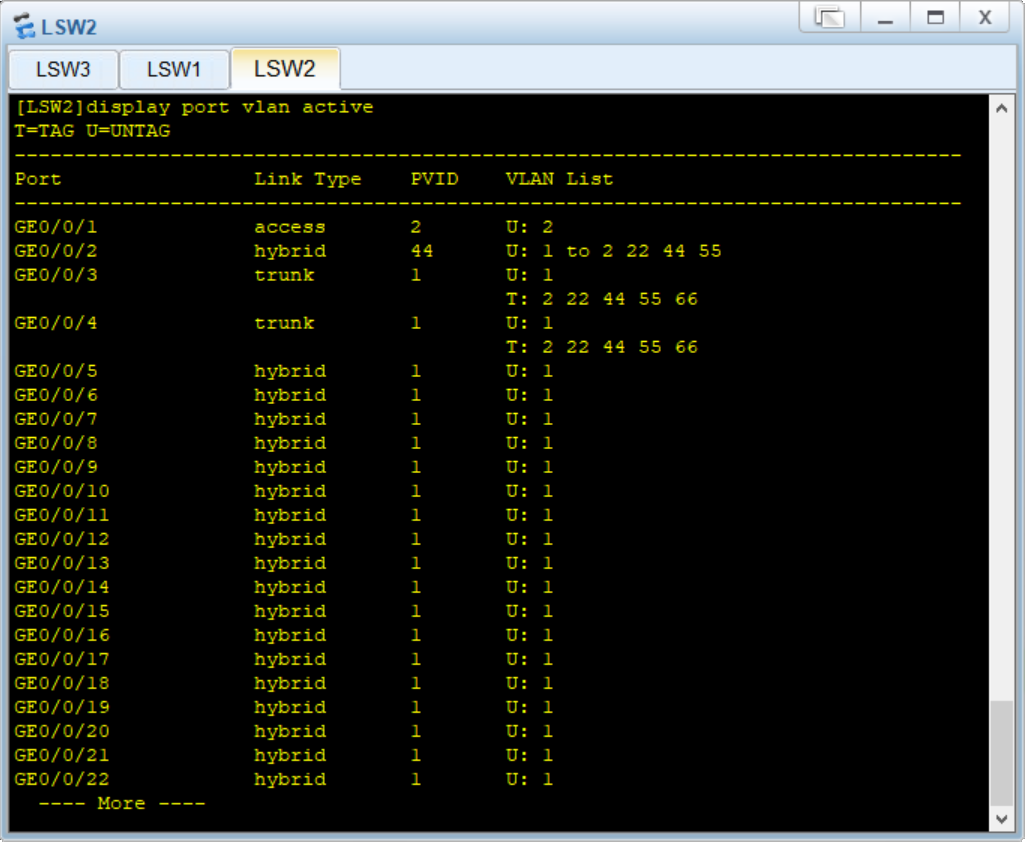Click 'trunk' link type of GE0/0/3

tap(284, 275)
